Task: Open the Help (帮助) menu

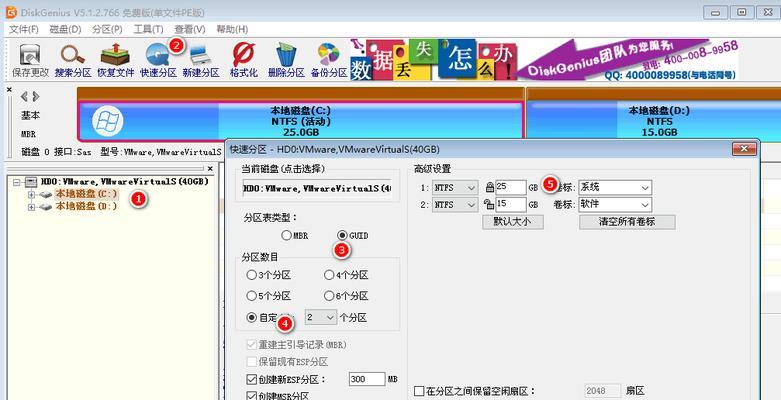Action: coord(232,29)
